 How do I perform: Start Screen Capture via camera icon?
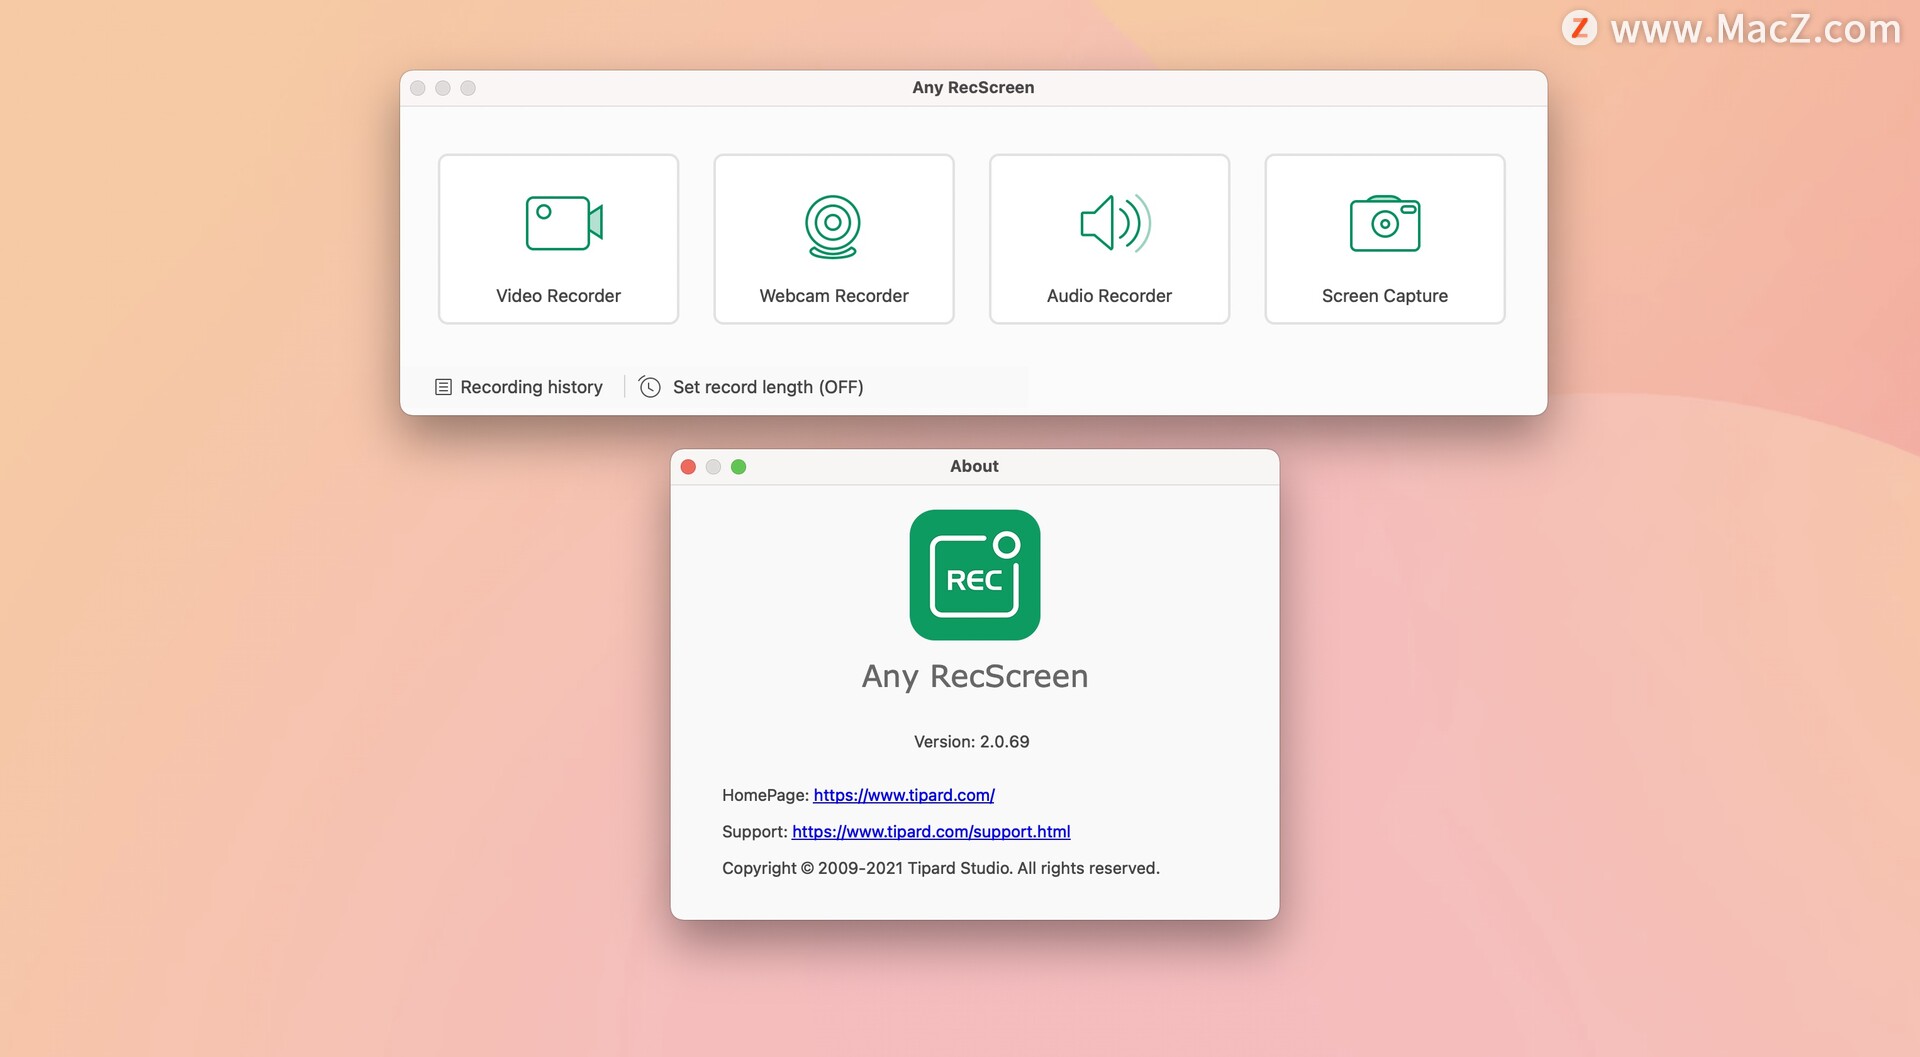(1385, 223)
